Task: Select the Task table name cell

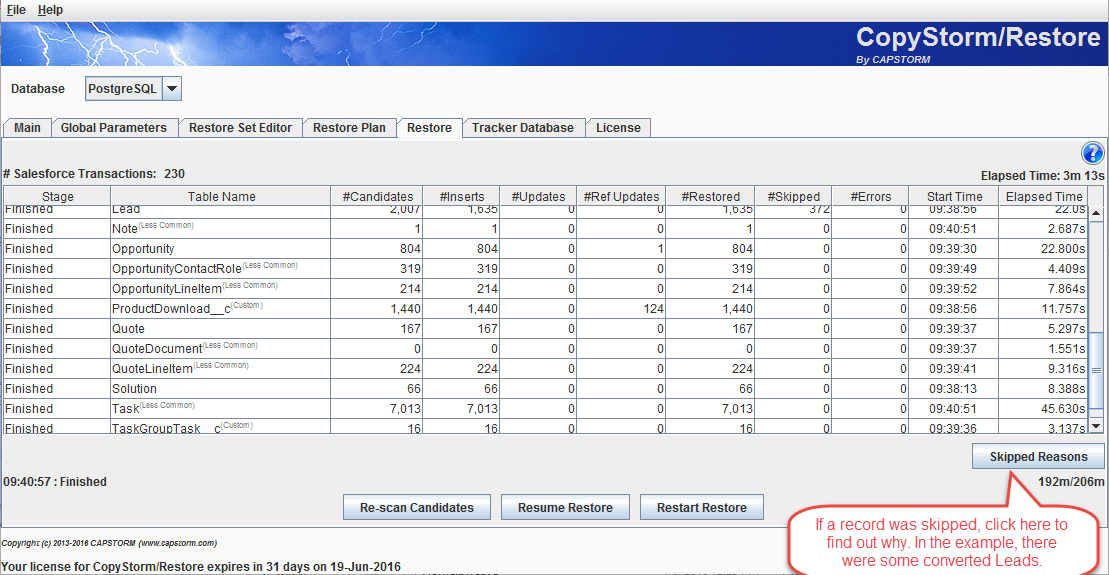Action: tap(221, 409)
